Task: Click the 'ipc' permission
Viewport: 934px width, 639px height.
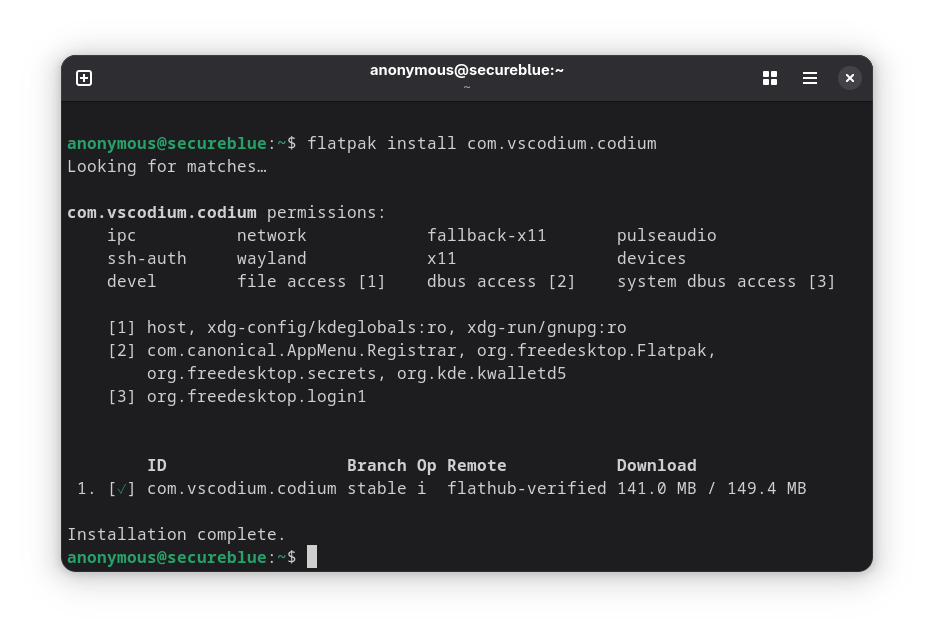Action: [x=122, y=236]
